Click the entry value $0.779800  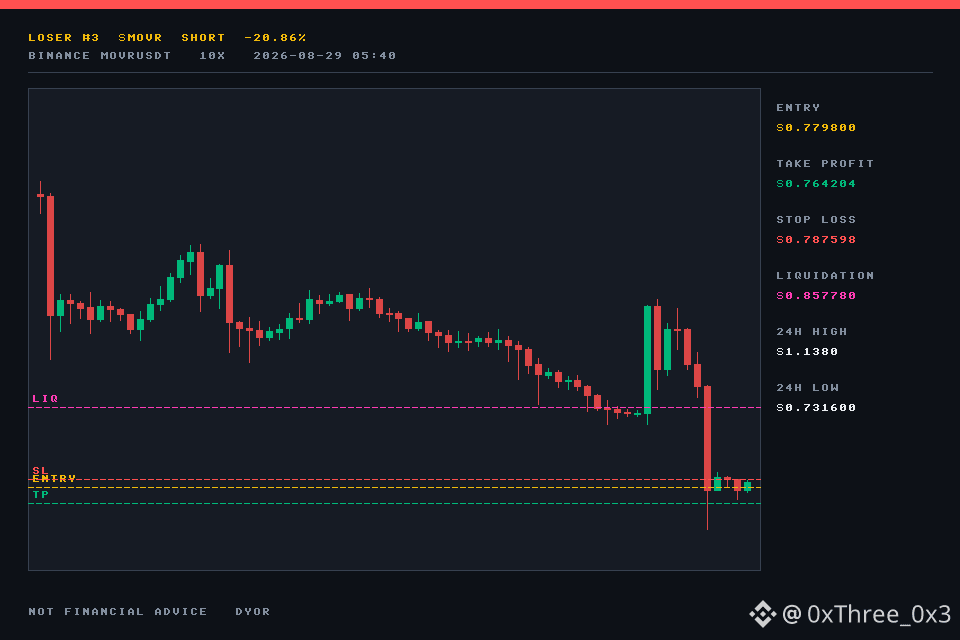point(816,127)
